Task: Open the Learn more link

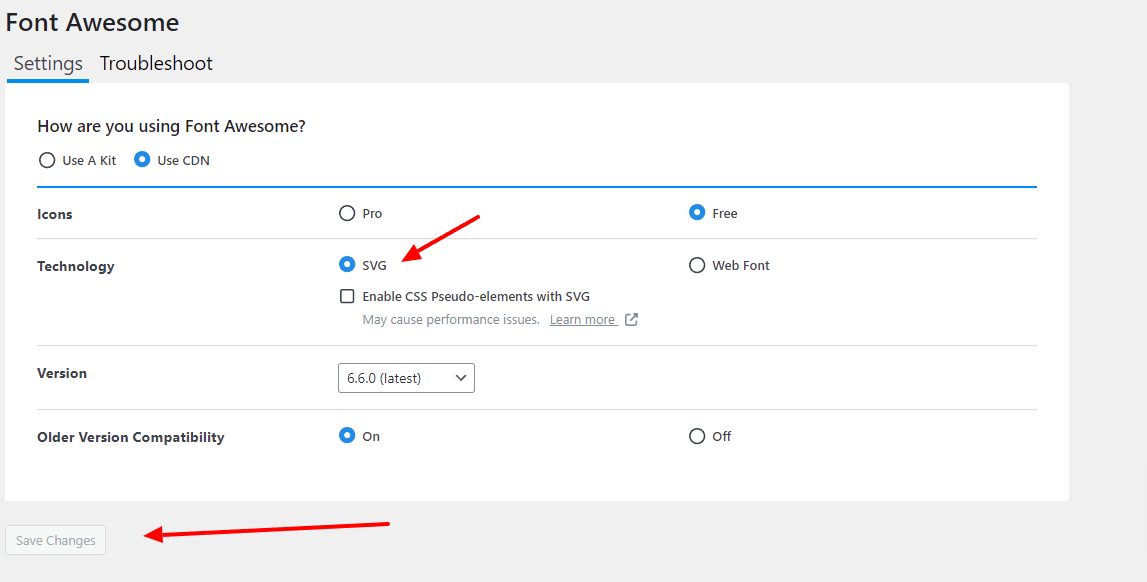Action: point(582,320)
